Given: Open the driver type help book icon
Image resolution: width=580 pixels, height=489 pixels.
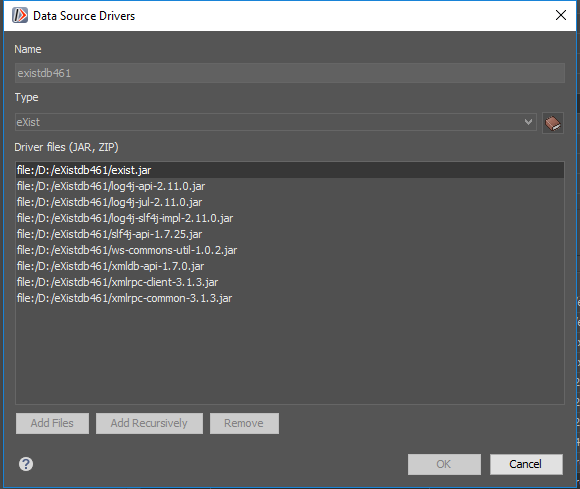Looking at the screenshot, I should [x=553, y=123].
